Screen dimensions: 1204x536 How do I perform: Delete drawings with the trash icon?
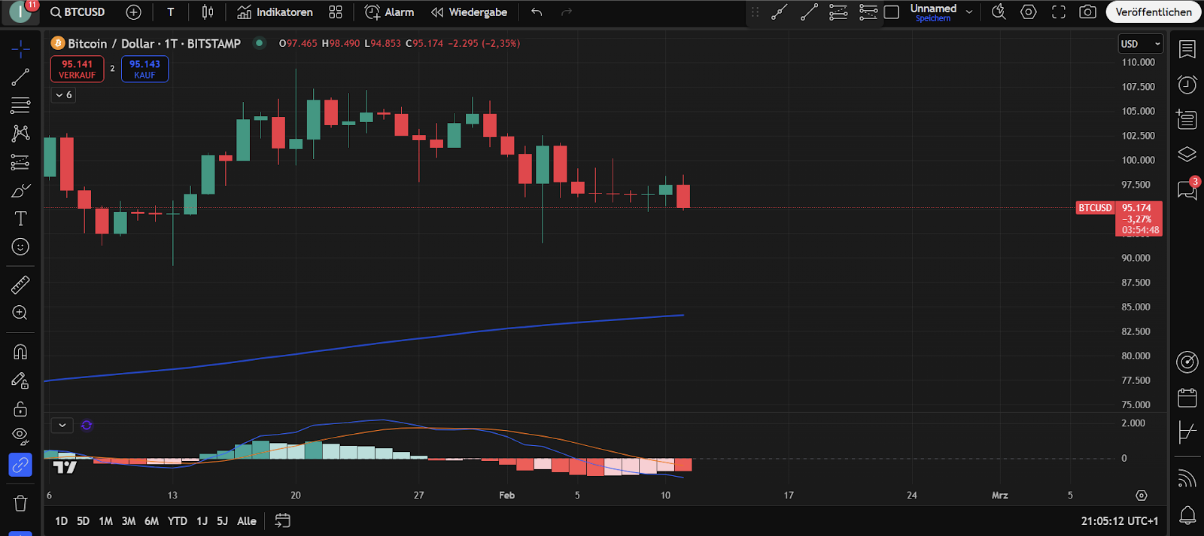[x=20, y=502]
